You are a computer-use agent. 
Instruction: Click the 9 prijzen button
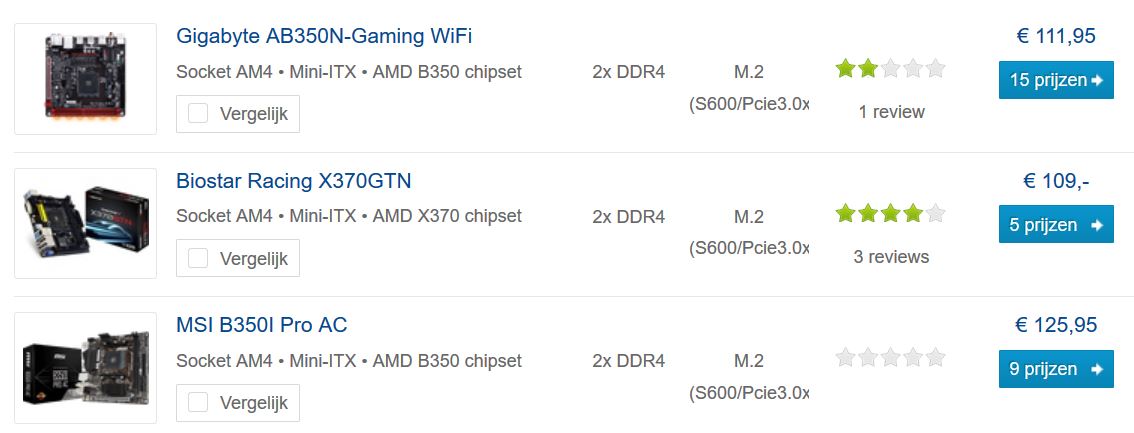point(1056,369)
